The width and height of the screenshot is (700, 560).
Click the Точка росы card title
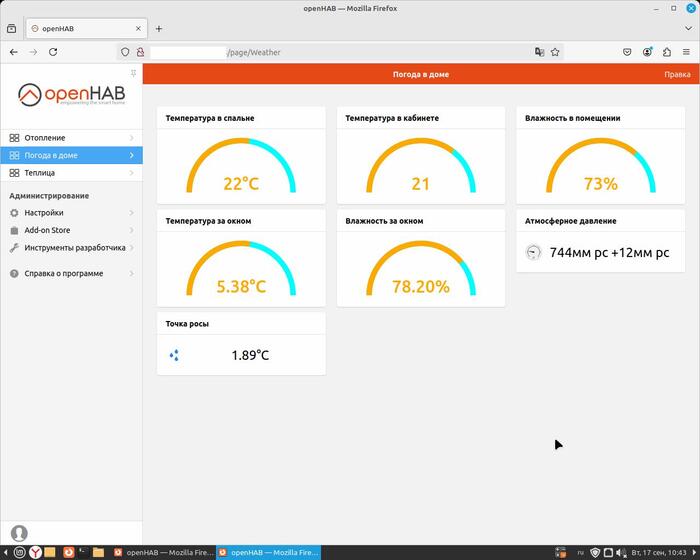pos(187,324)
